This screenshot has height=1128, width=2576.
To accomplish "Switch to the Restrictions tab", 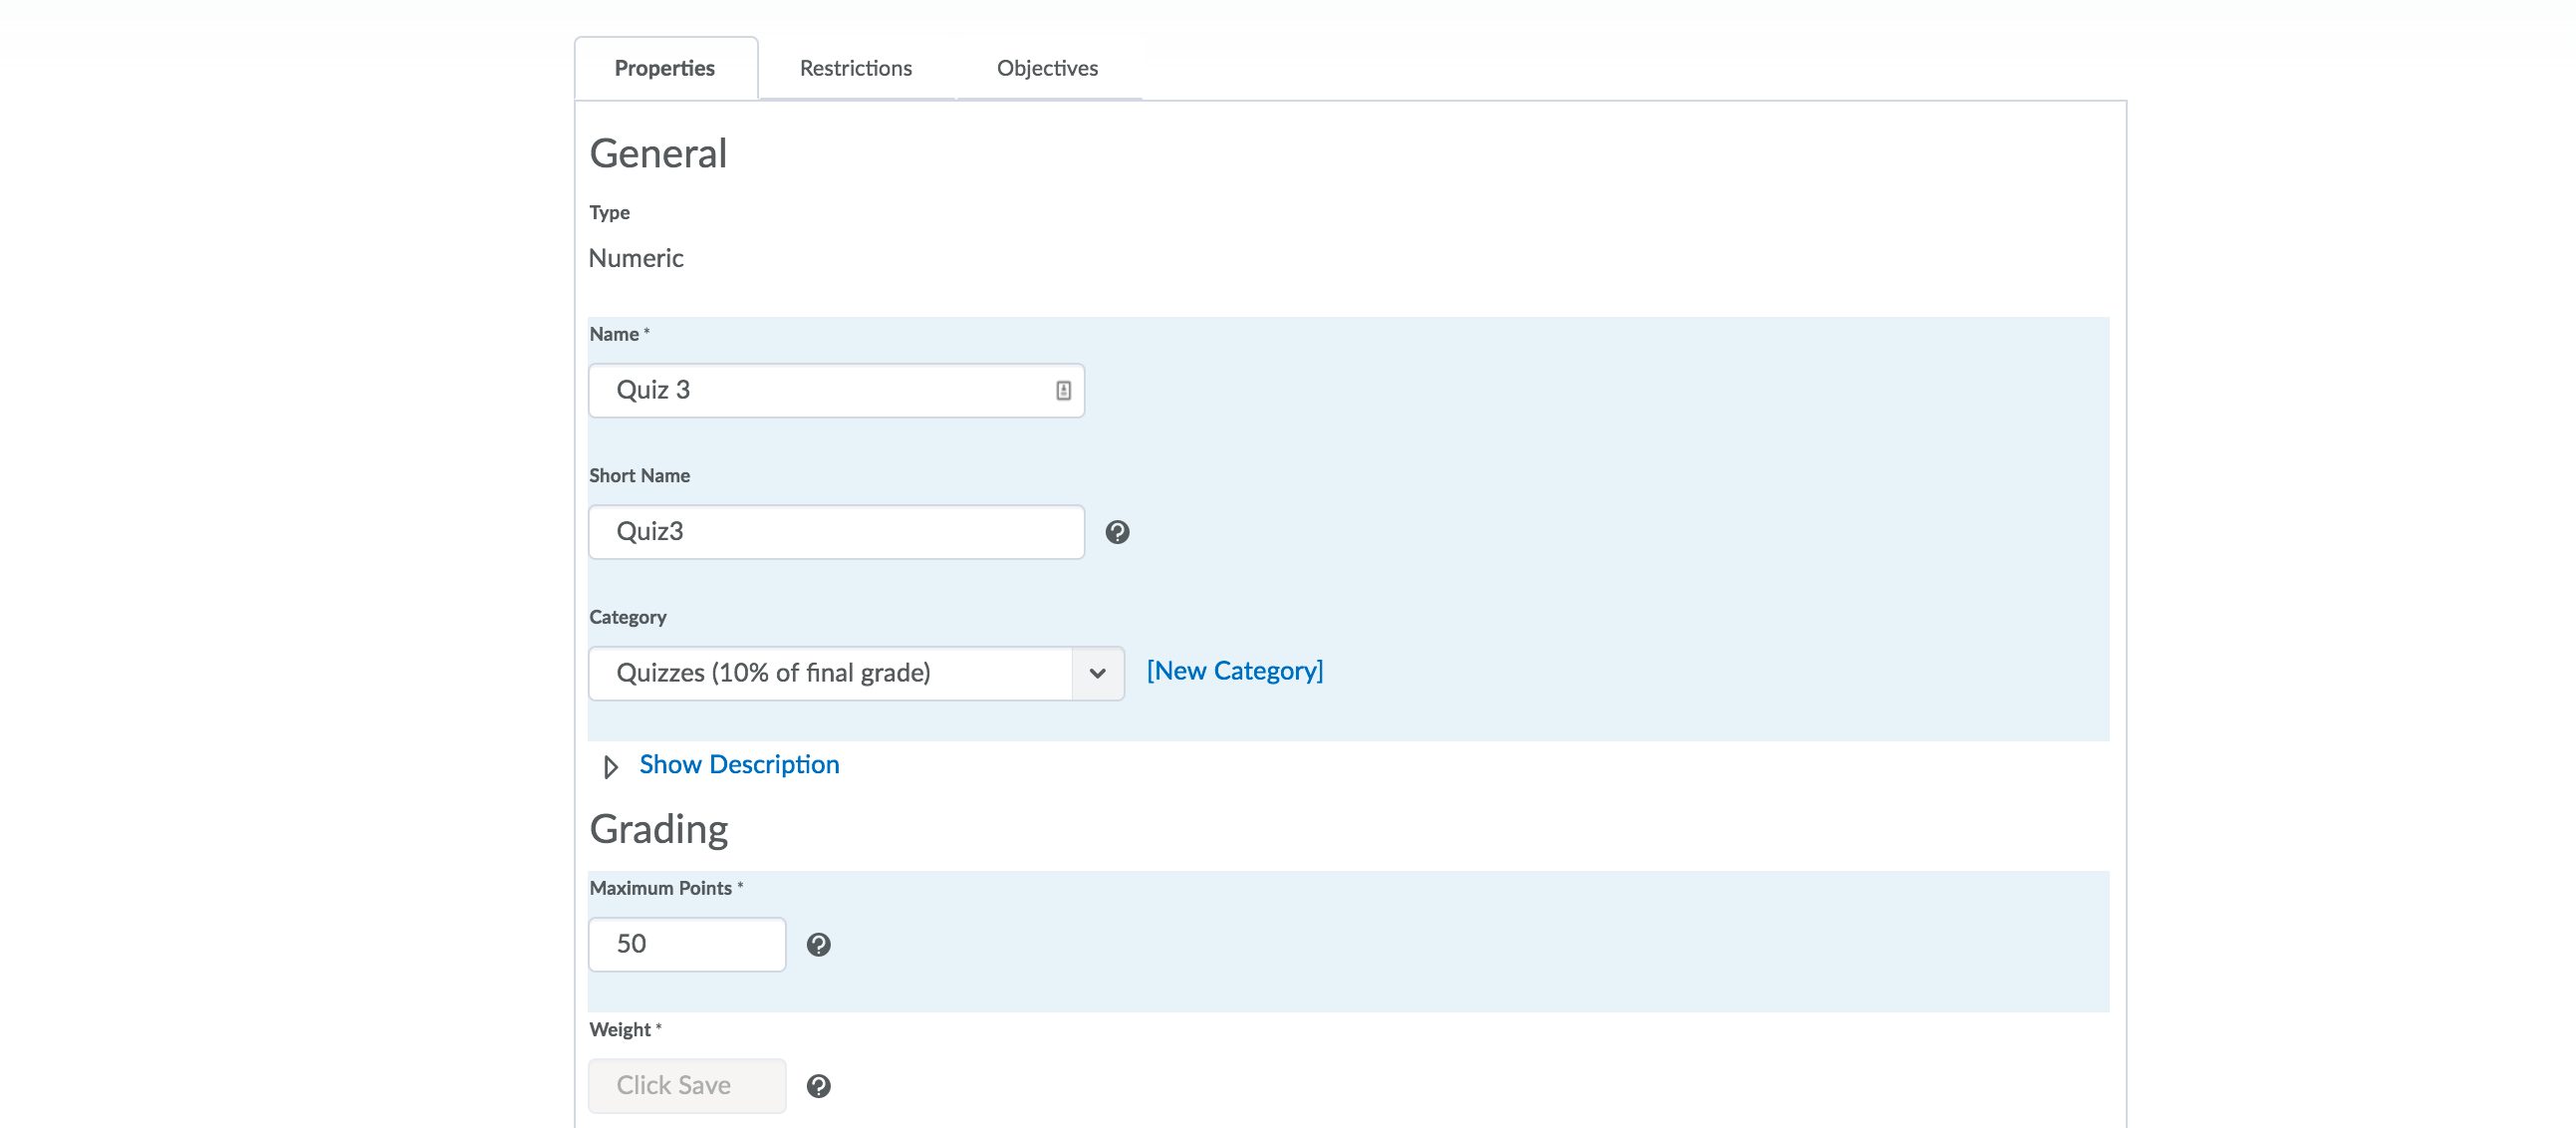I will (855, 67).
